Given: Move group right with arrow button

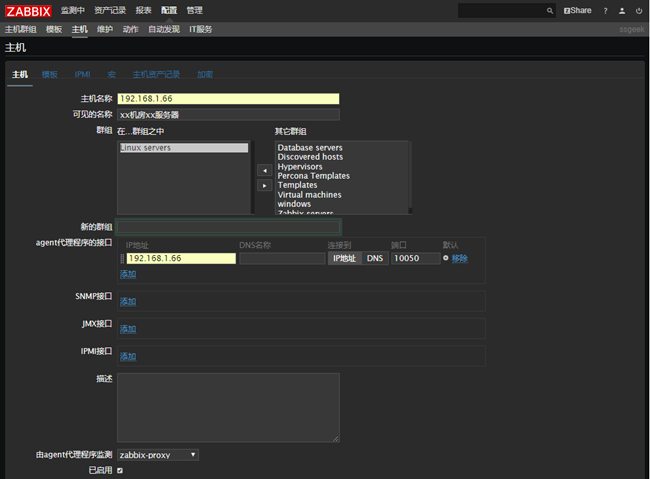Looking at the screenshot, I should [x=264, y=185].
